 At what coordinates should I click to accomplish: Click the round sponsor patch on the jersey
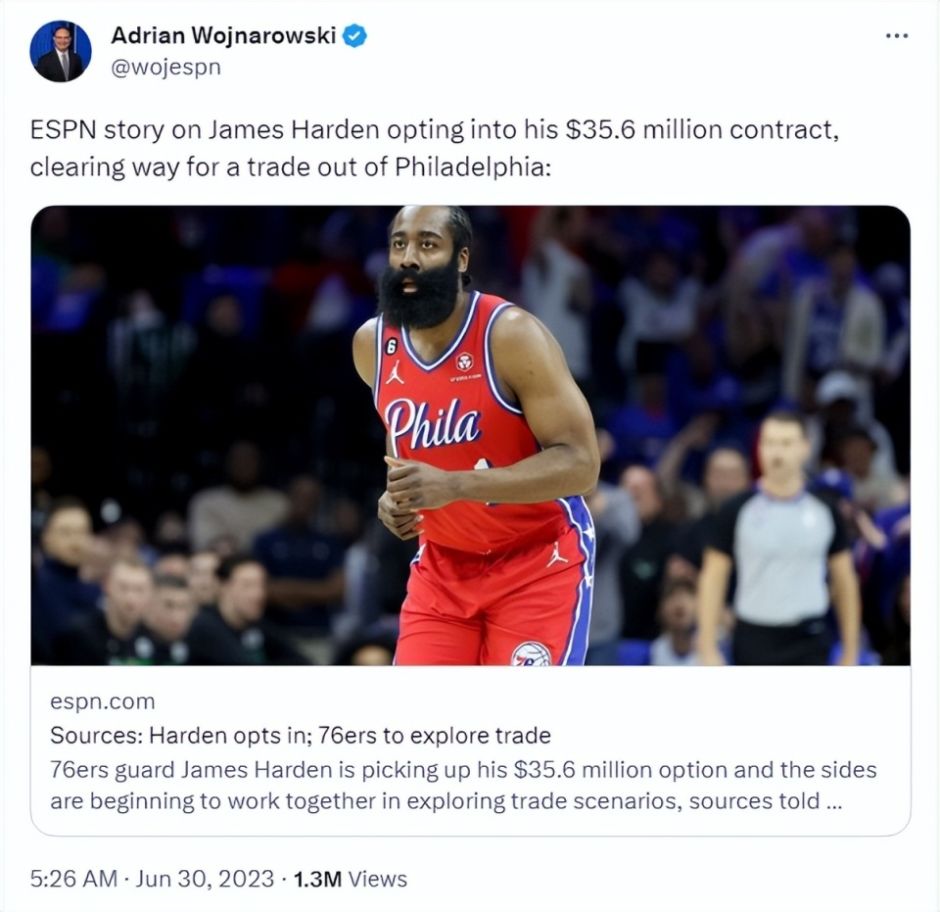pyautogui.click(x=464, y=361)
